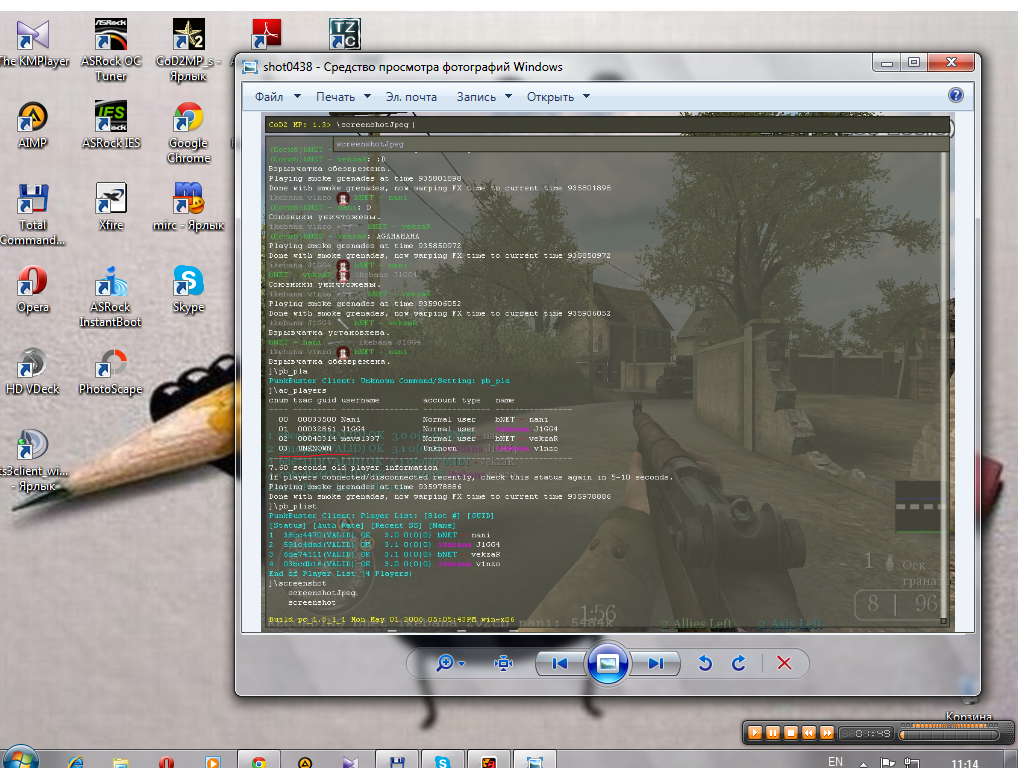
Task: Adjust the AIMP mini player seek slider
Action: point(949,735)
